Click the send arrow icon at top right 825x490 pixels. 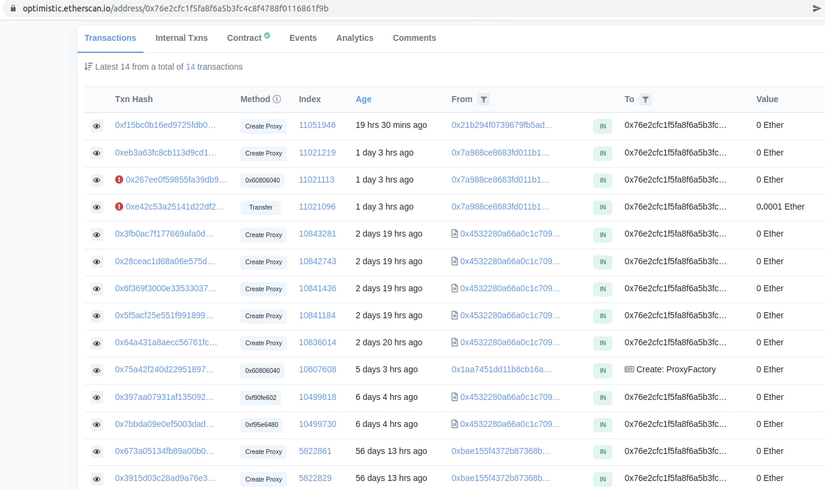(x=816, y=8)
